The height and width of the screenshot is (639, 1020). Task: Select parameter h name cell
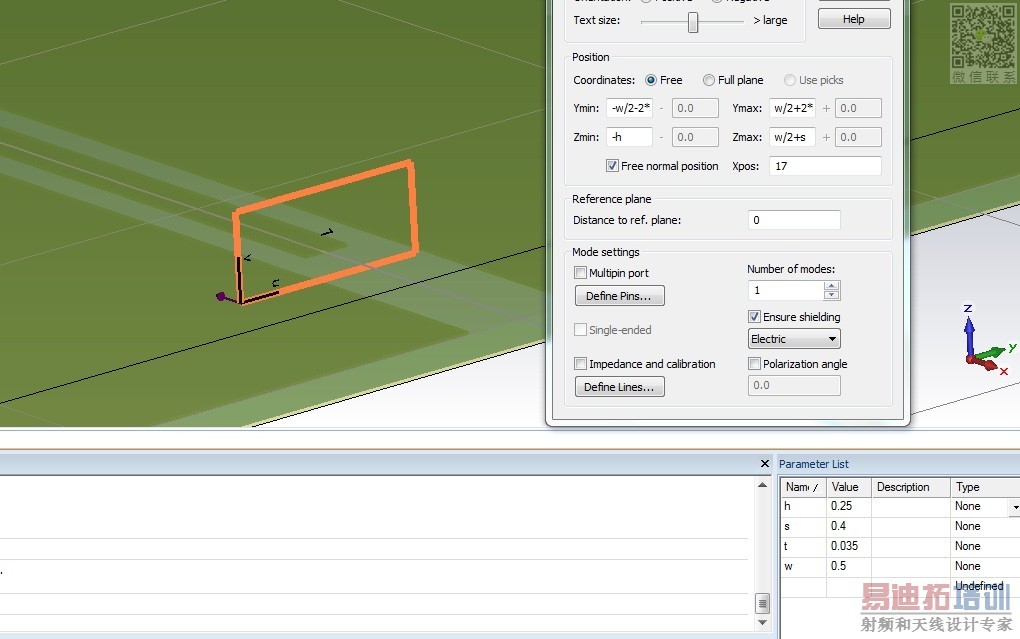coord(803,506)
